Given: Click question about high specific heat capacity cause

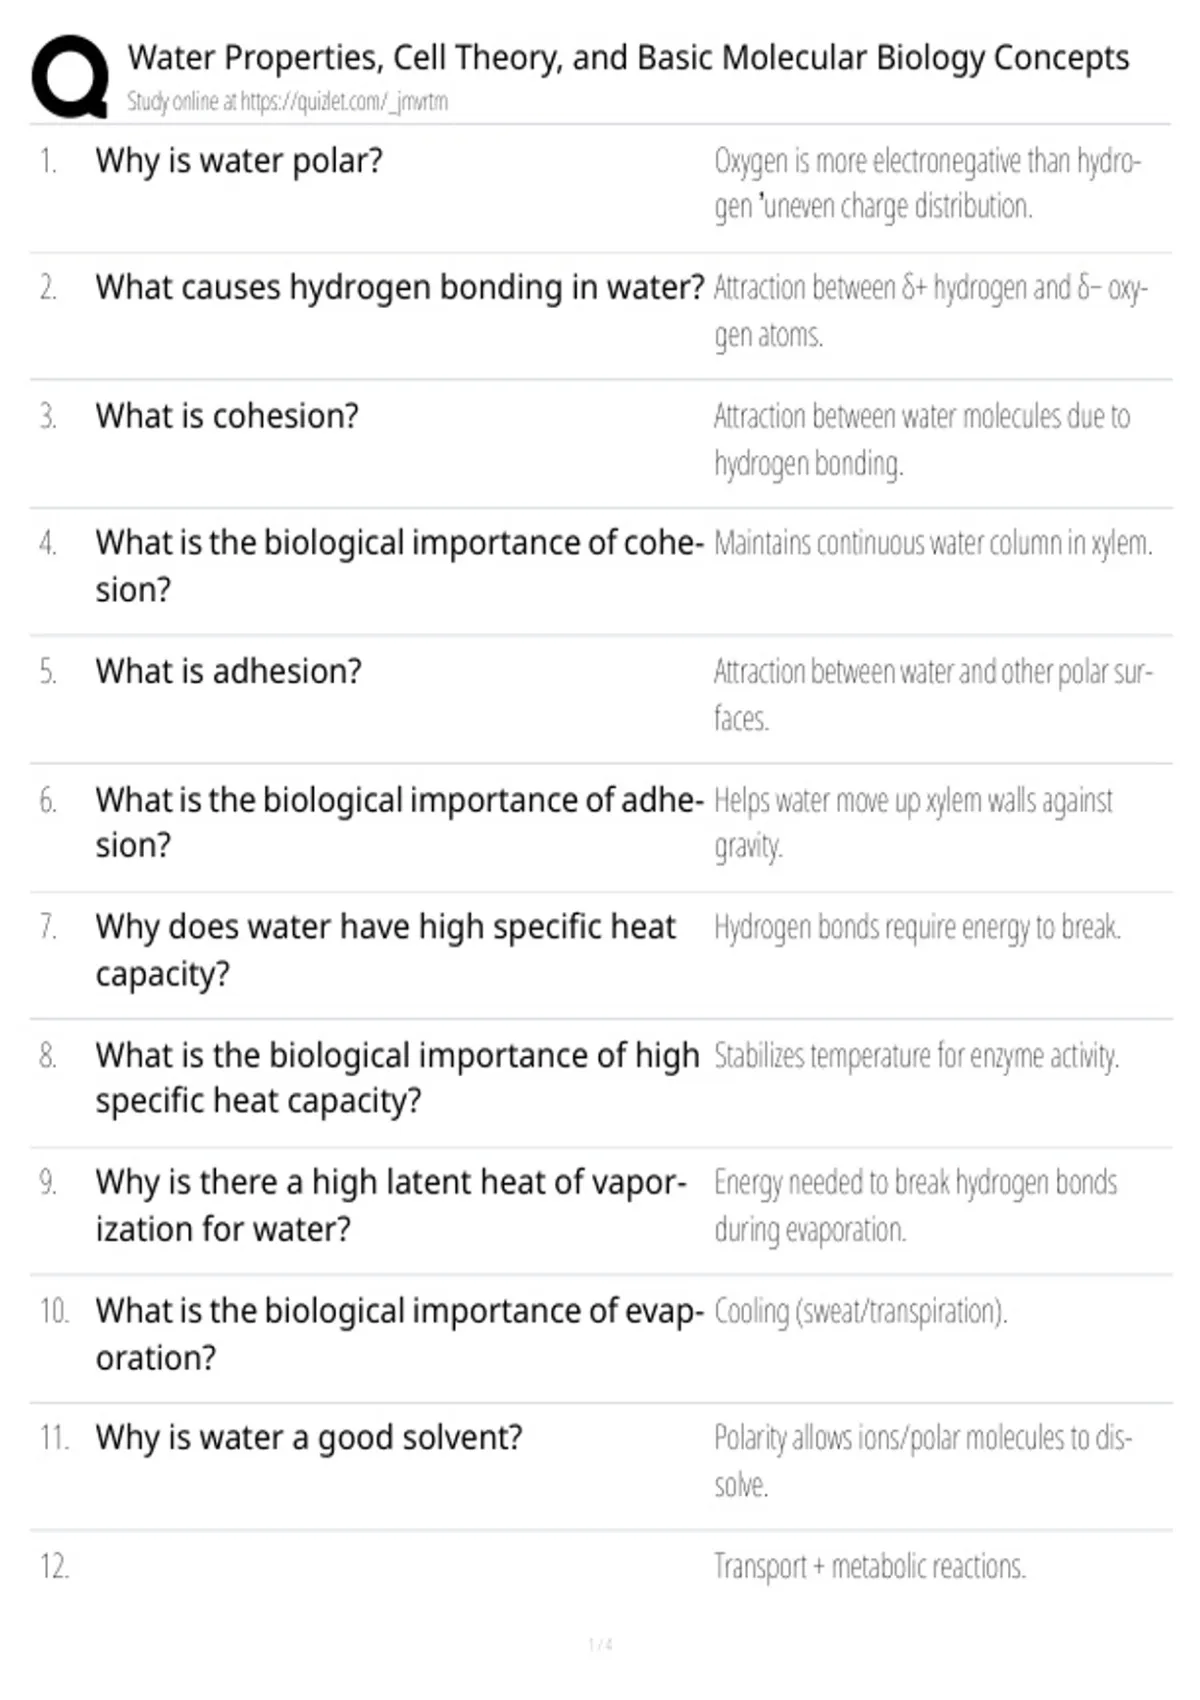Looking at the screenshot, I should pyautogui.click(x=386, y=950).
